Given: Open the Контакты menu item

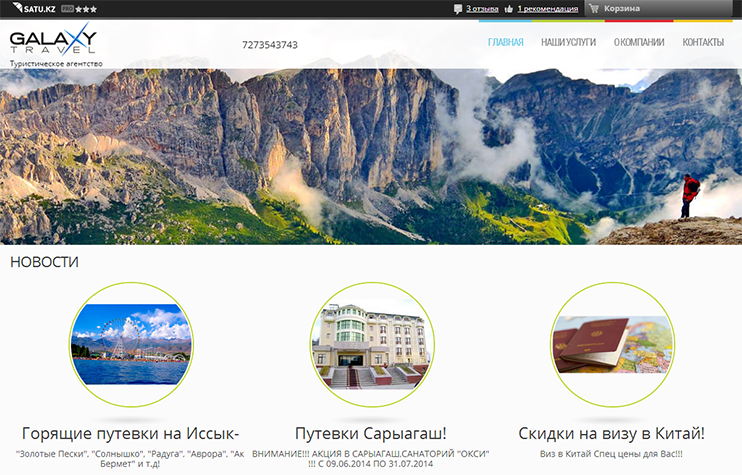Looking at the screenshot, I should coord(703,43).
